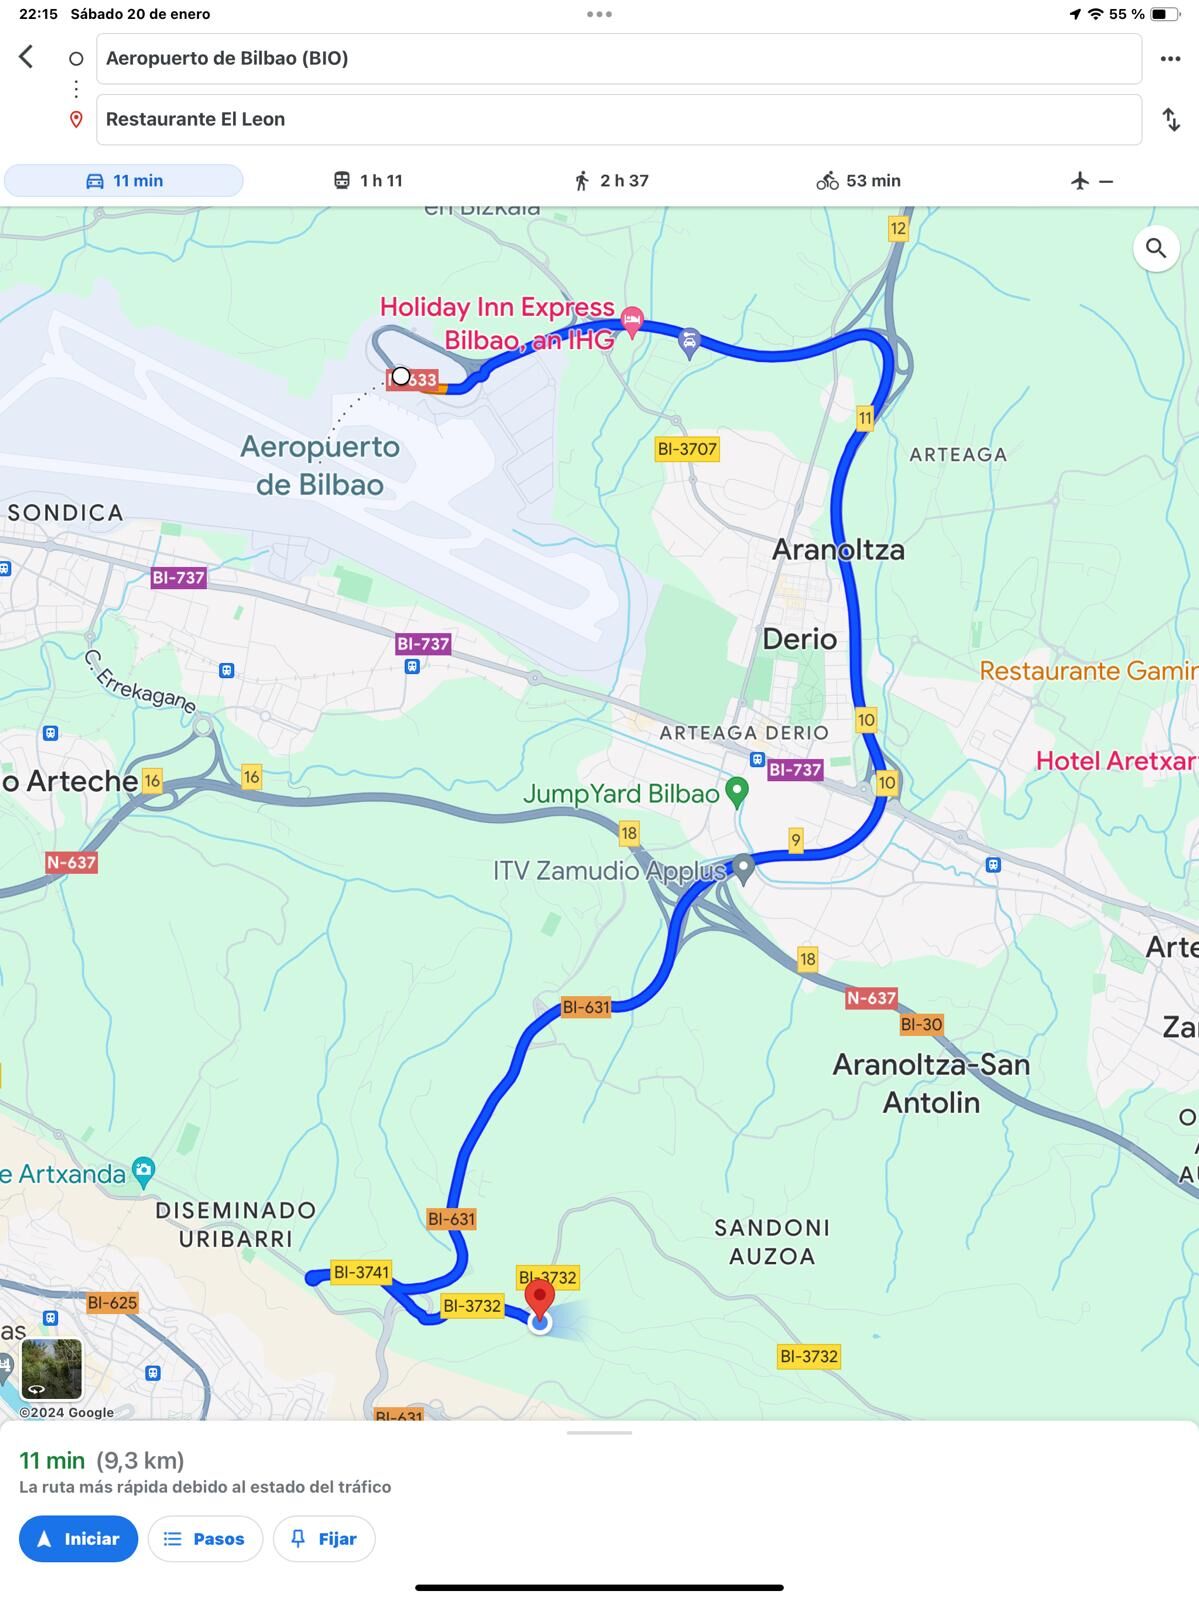Tap the ITV Zamudio Applus marker
Viewport: 1199px width, 1600px height.
(743, 868)
